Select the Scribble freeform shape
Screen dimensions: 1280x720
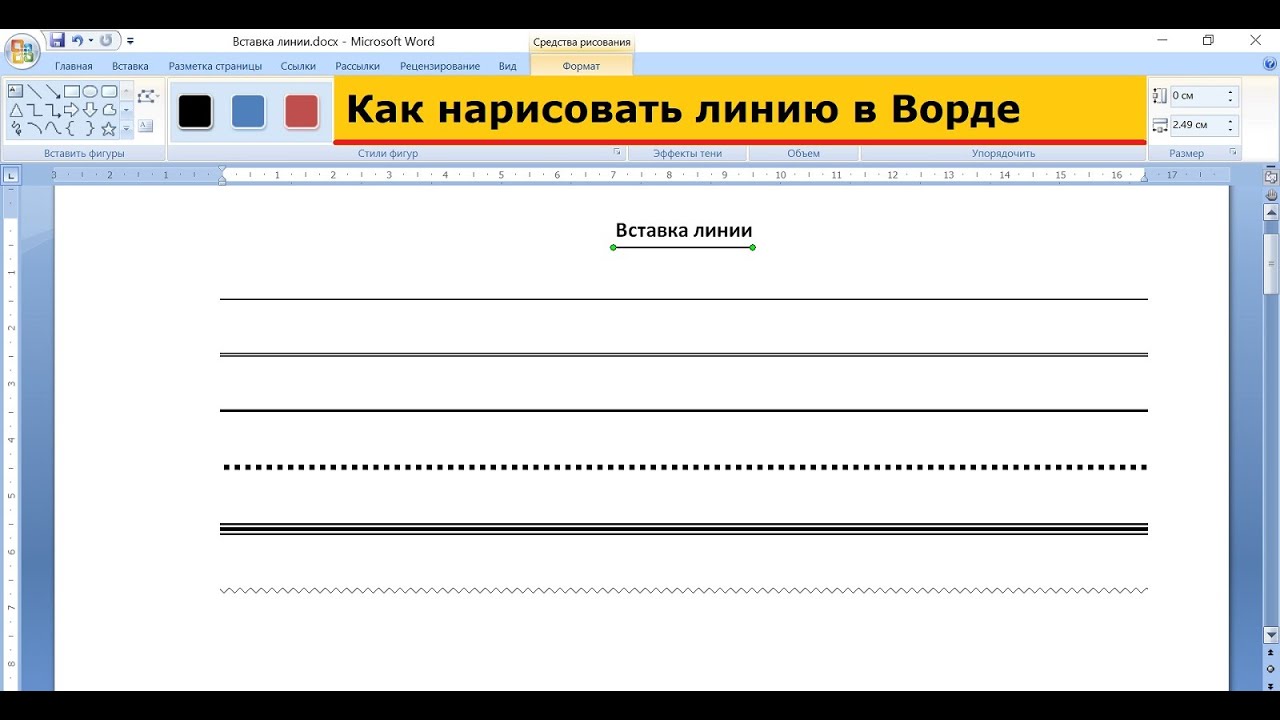pyautogui.click(x=15, y=129)
